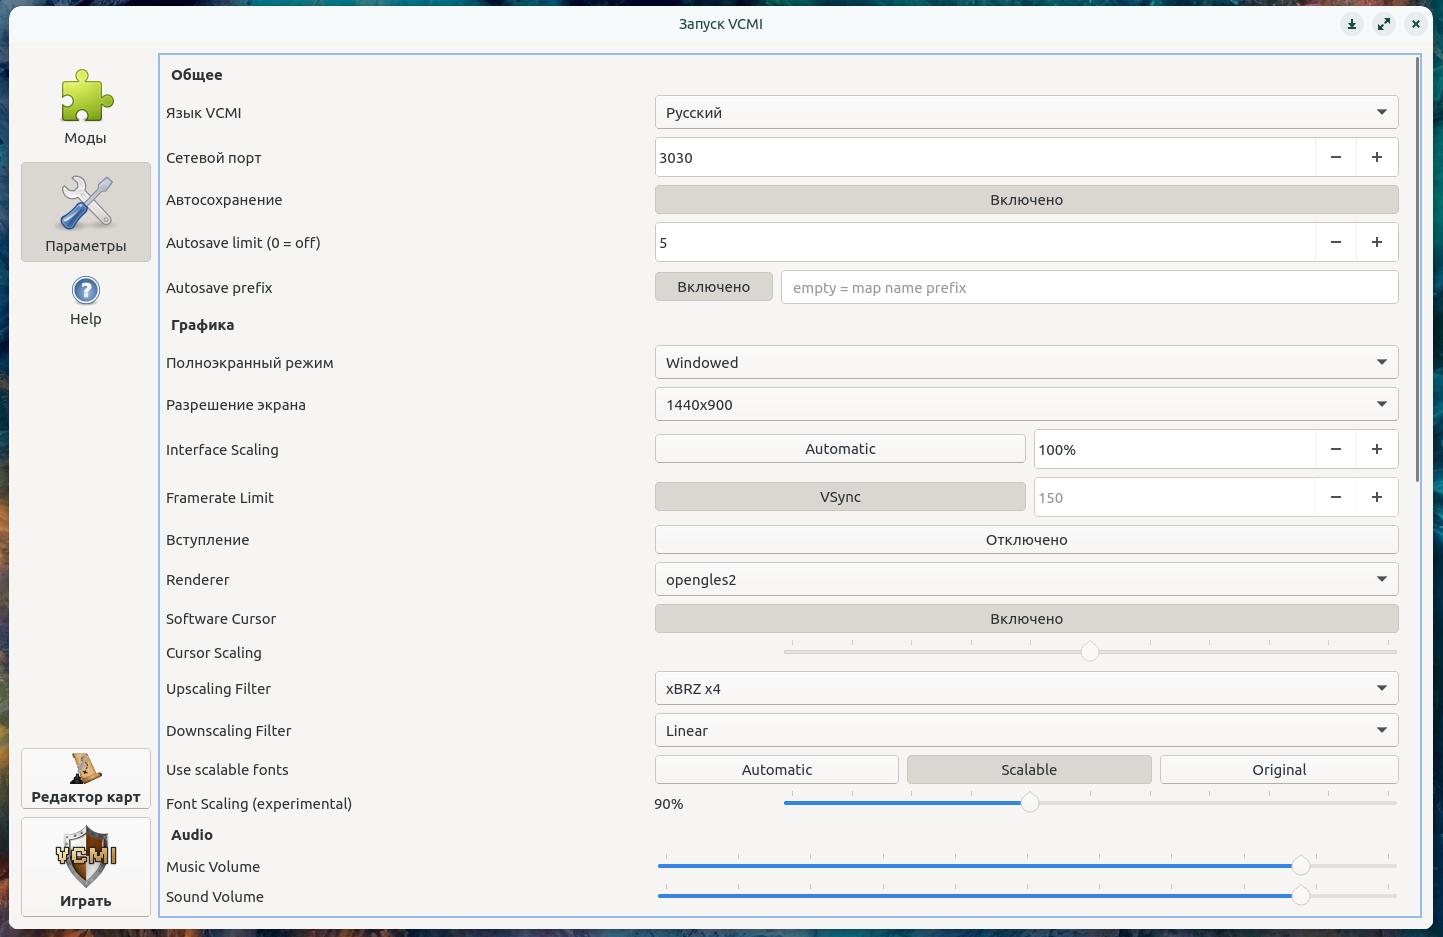Launch the Редактор карт map editor
Screen dimensions: 1443x937
click(86, 778)
